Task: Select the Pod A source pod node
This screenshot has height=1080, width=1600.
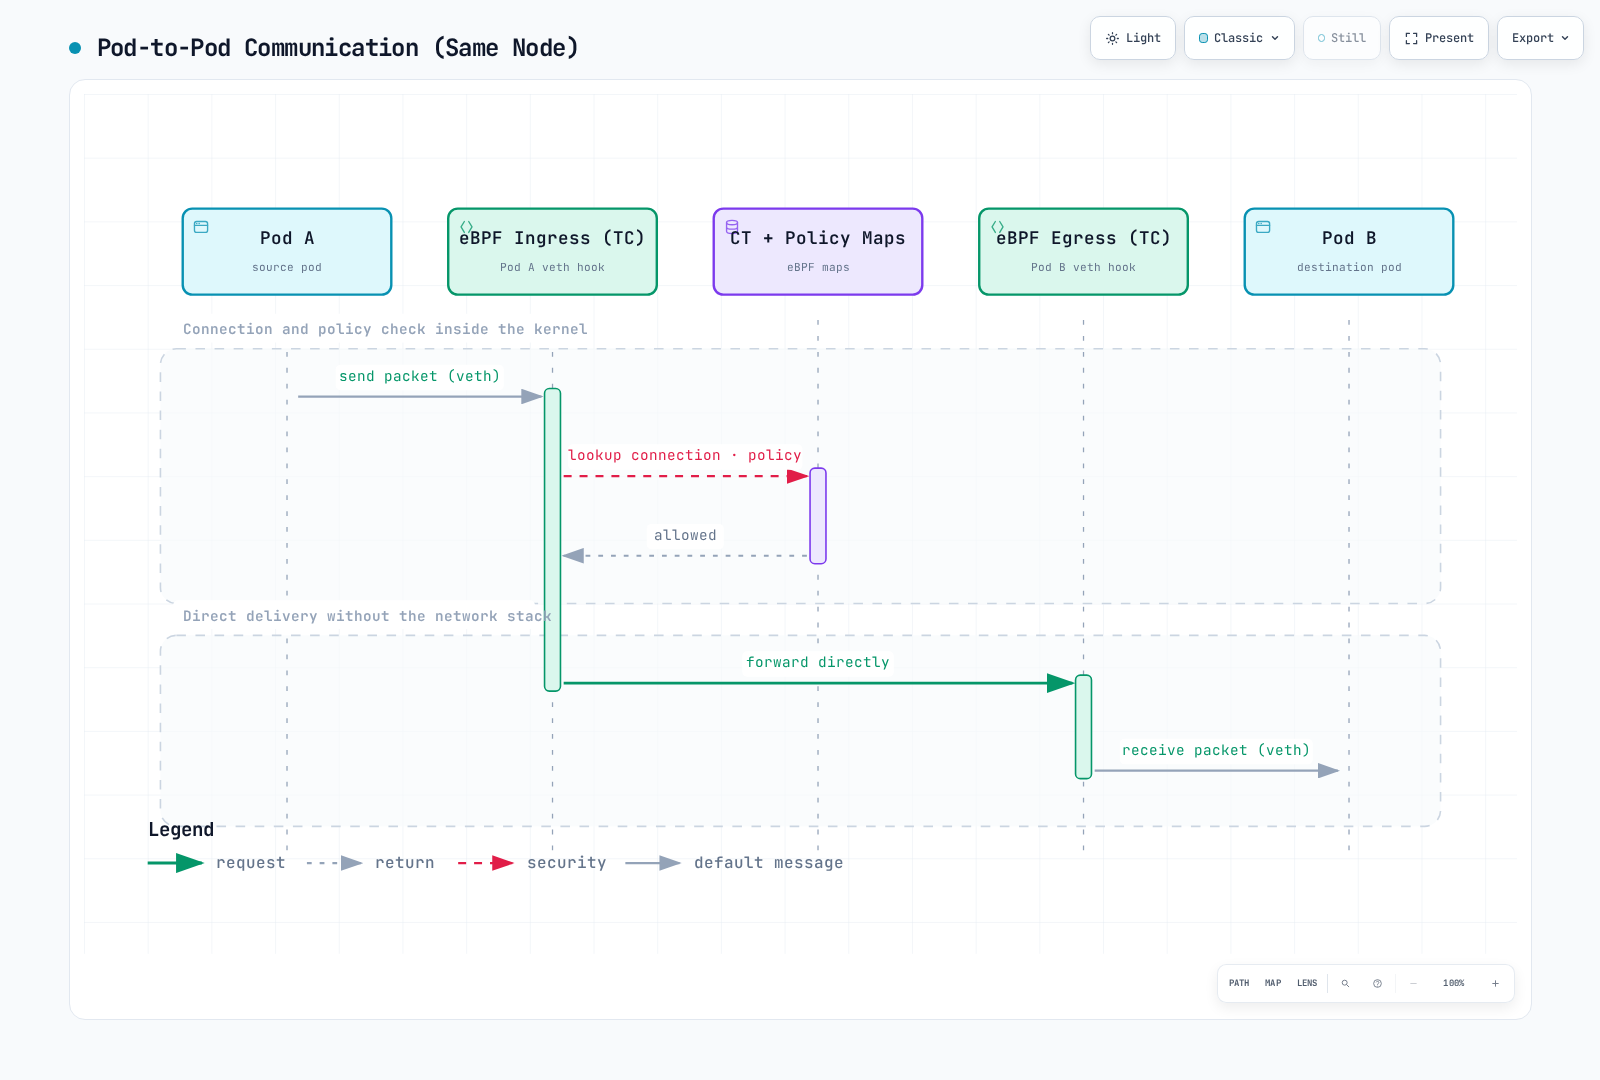Action: click(287, 252)
